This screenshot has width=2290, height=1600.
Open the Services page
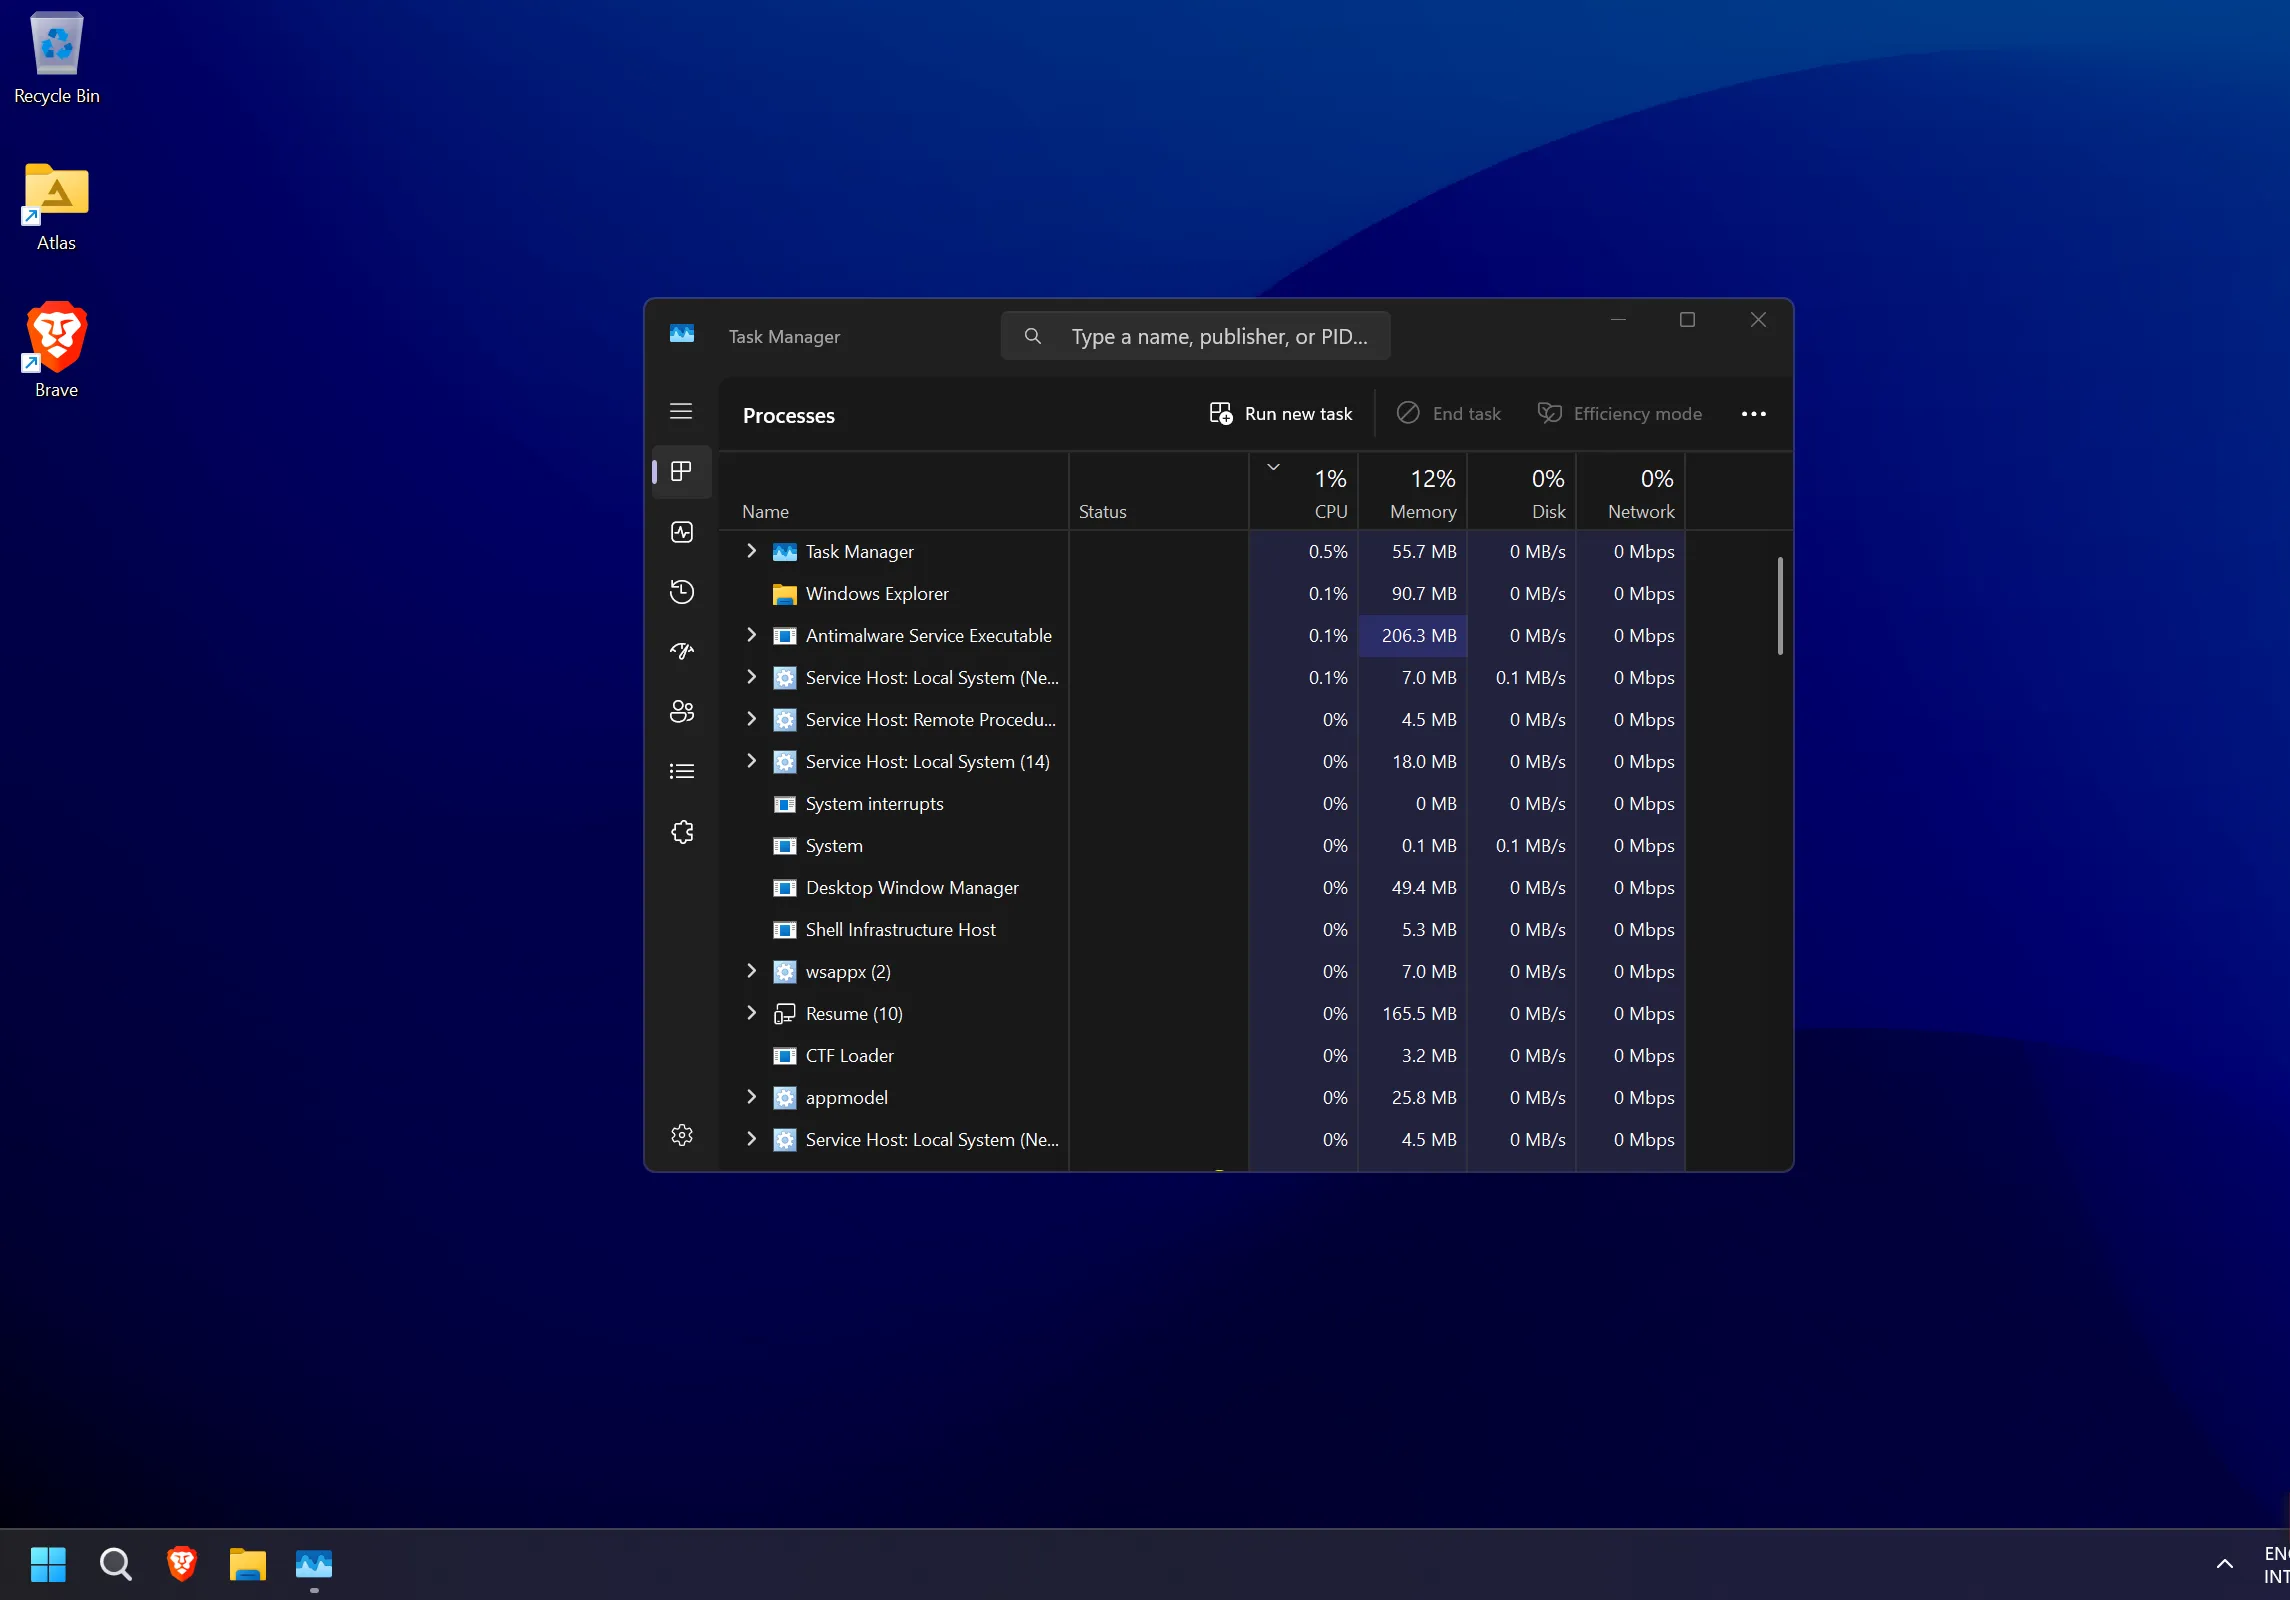[681, 831]
